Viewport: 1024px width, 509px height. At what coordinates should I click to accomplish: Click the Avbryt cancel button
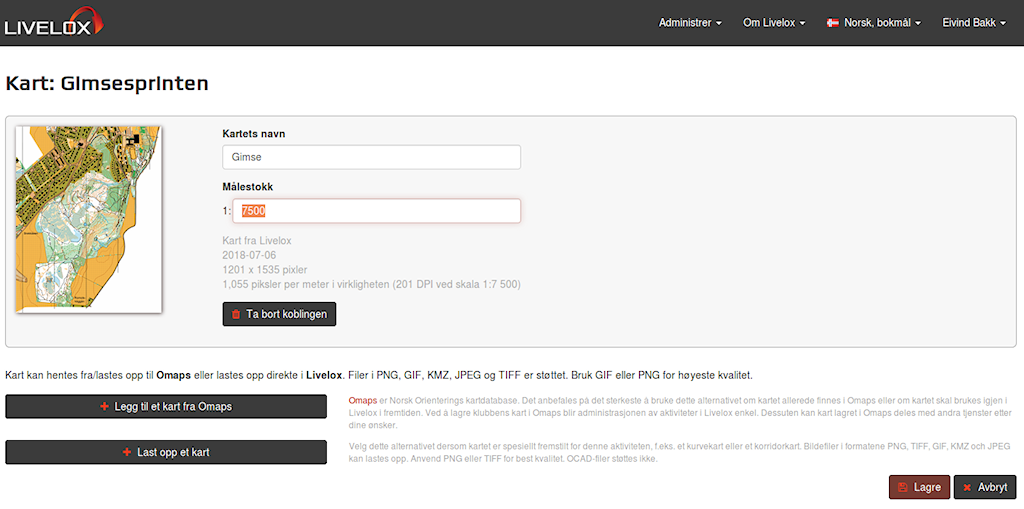click(985, 487)
